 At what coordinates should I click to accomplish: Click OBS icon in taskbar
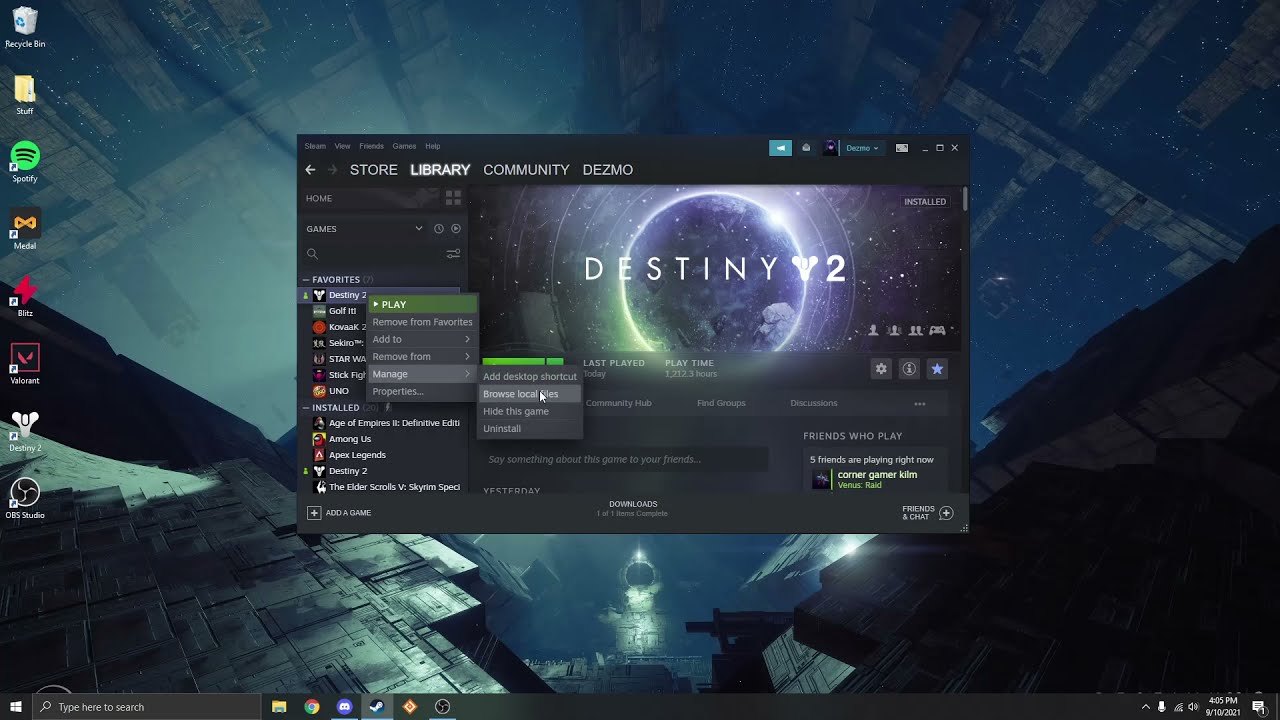(442, 707)
